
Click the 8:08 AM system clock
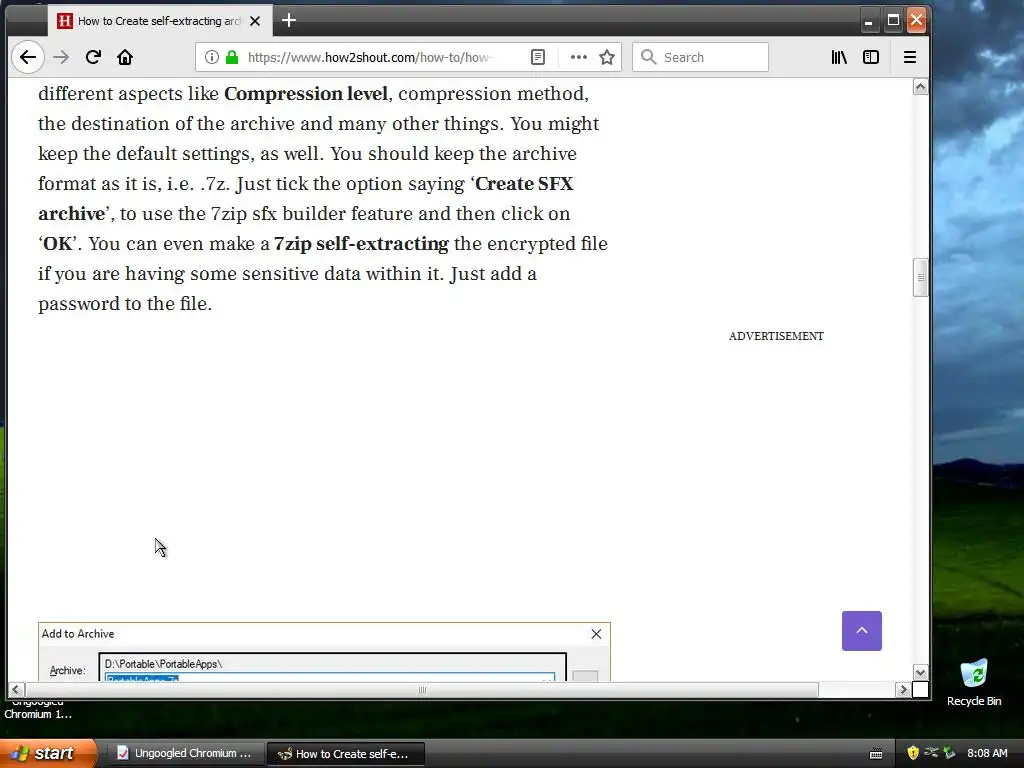[x=987, y=754]
